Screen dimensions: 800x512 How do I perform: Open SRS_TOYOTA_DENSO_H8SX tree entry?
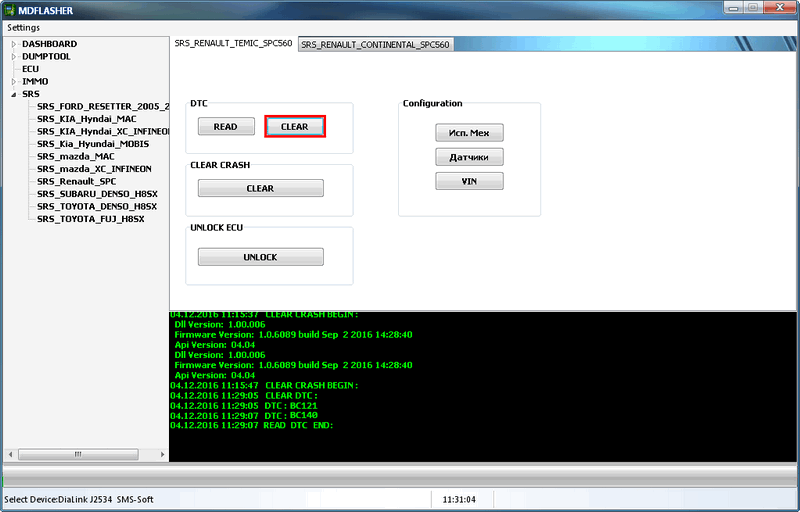click(x=97, y=207)
